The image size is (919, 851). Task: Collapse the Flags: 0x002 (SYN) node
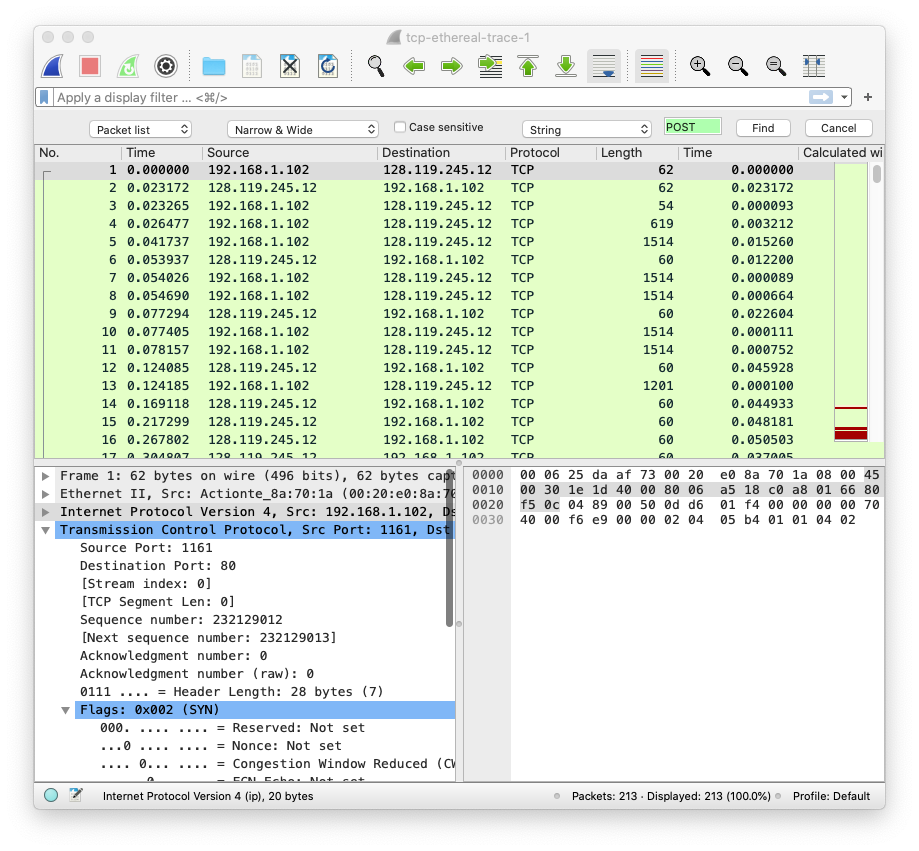coord(66,710)
